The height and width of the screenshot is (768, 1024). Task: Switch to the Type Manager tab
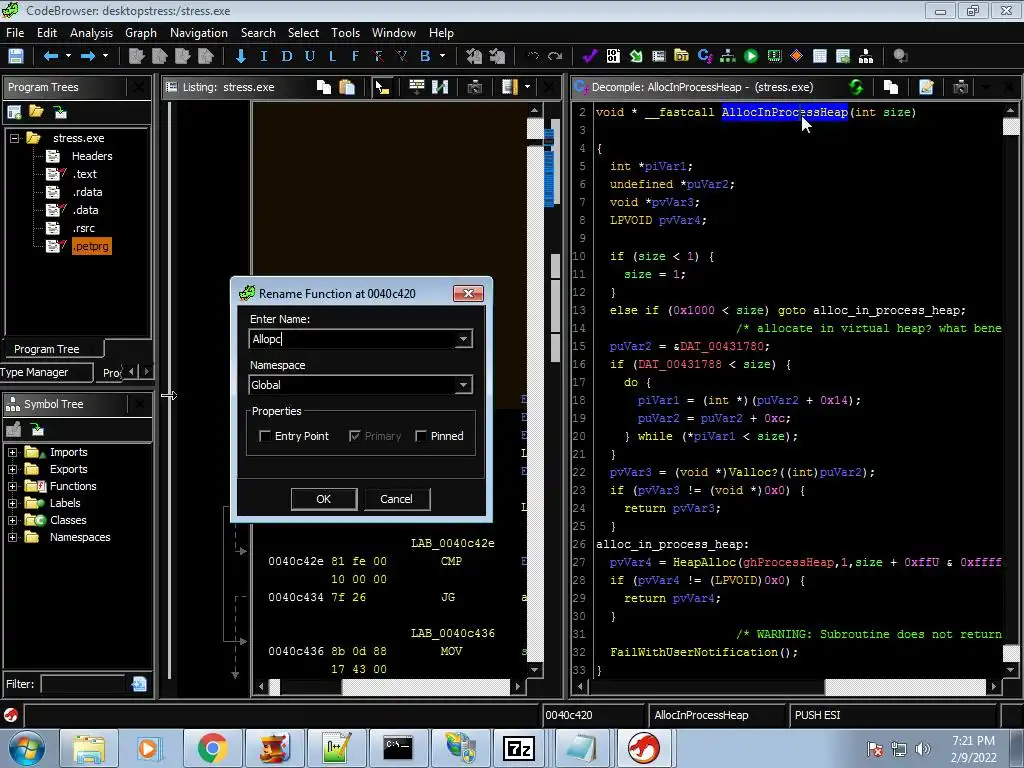(46, 372)
